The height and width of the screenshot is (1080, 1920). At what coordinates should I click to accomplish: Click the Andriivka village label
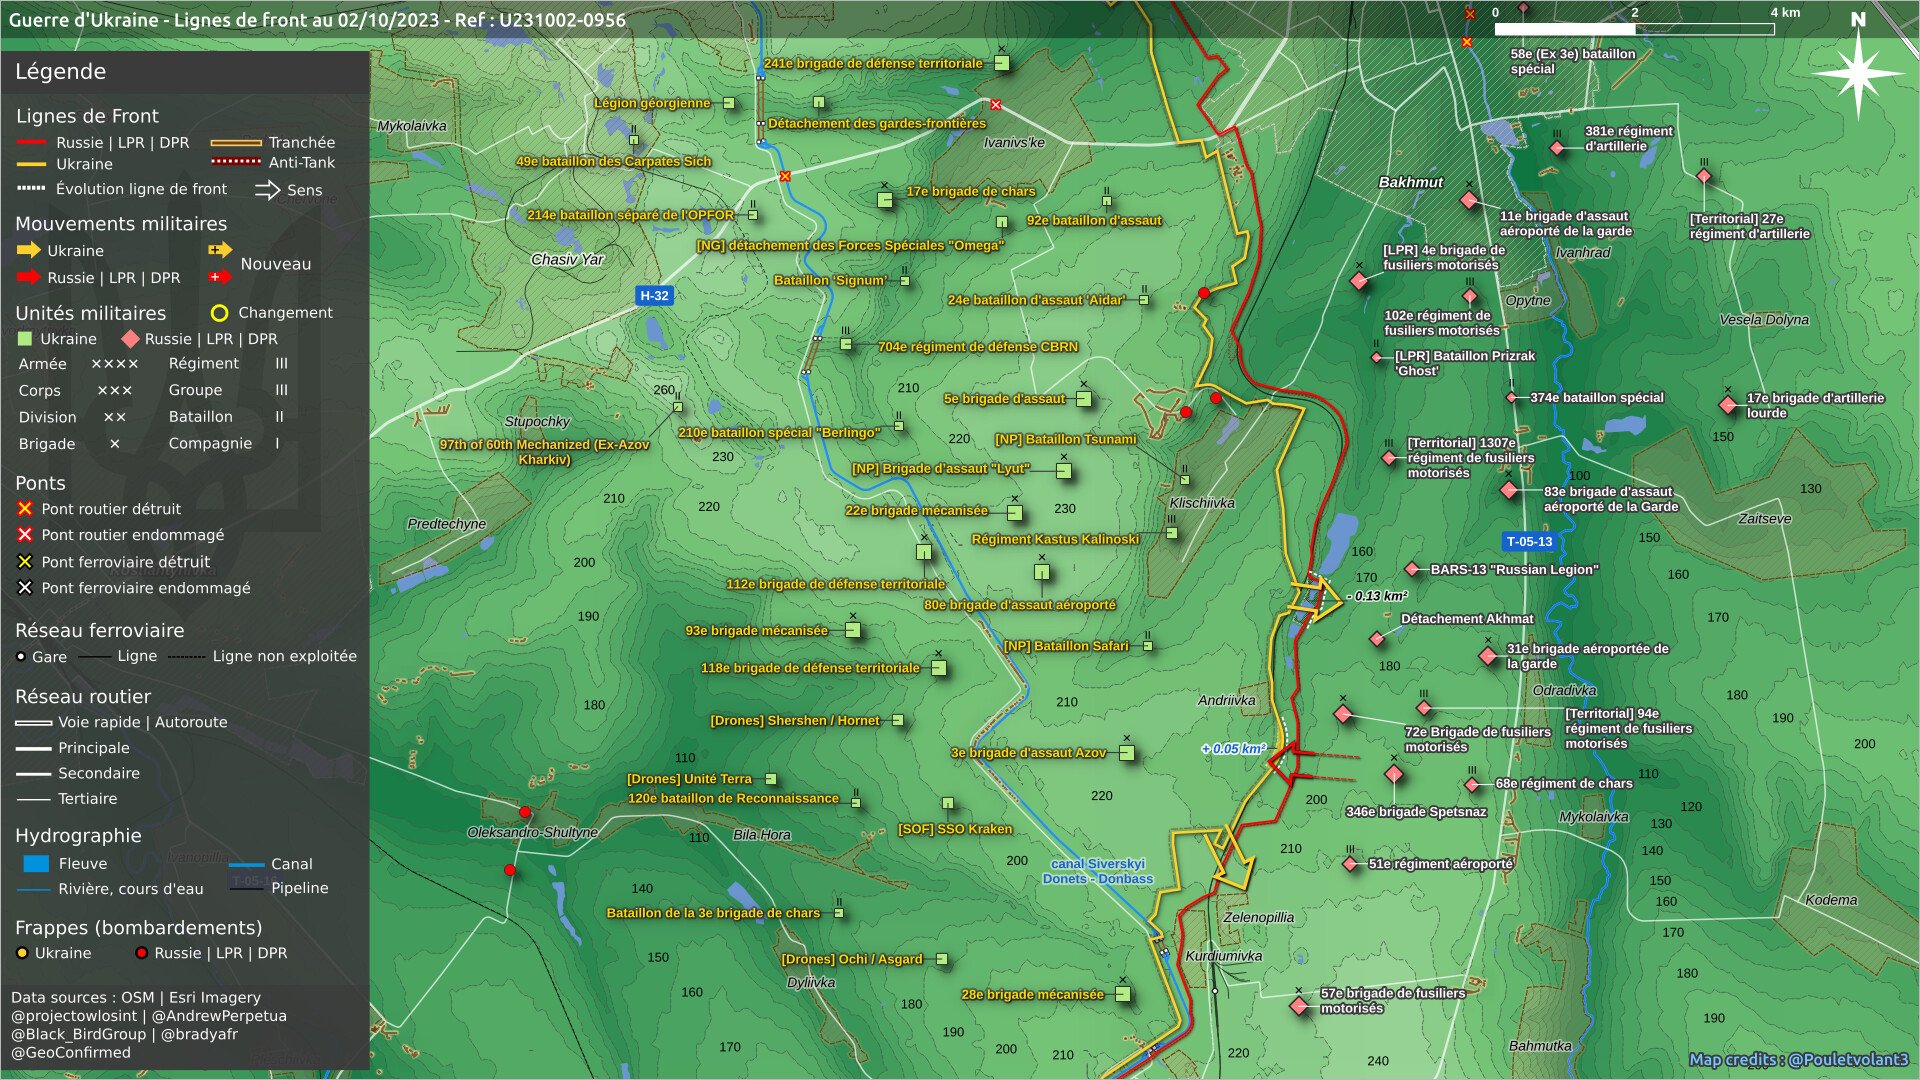[x=1226, y=700]
